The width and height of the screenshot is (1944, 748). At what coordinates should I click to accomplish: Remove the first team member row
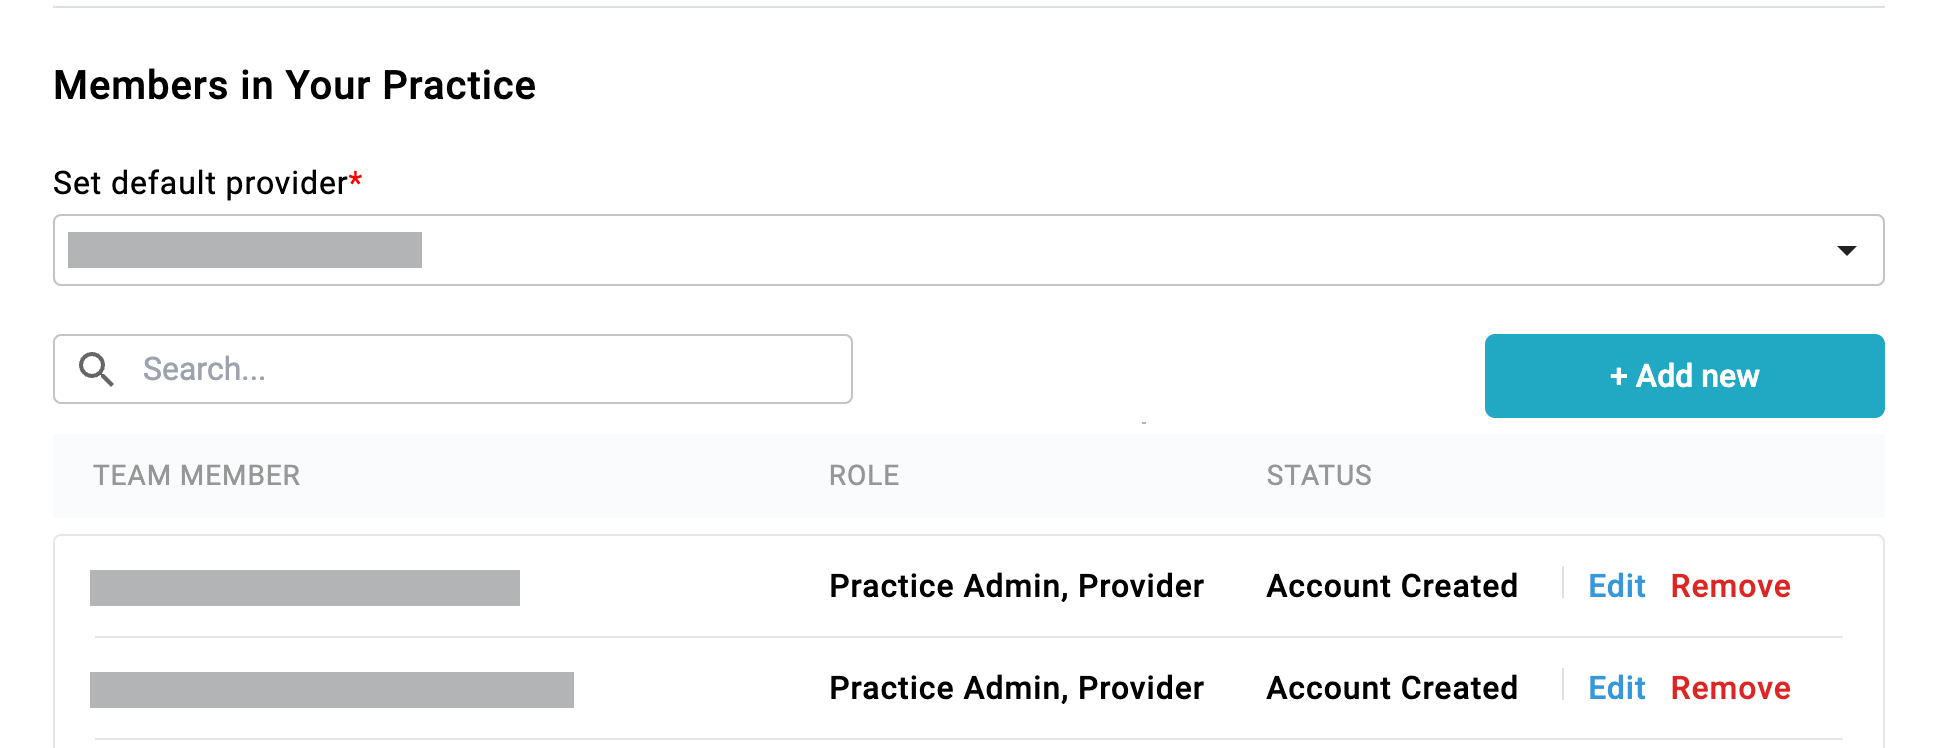tap(1730, 586)
